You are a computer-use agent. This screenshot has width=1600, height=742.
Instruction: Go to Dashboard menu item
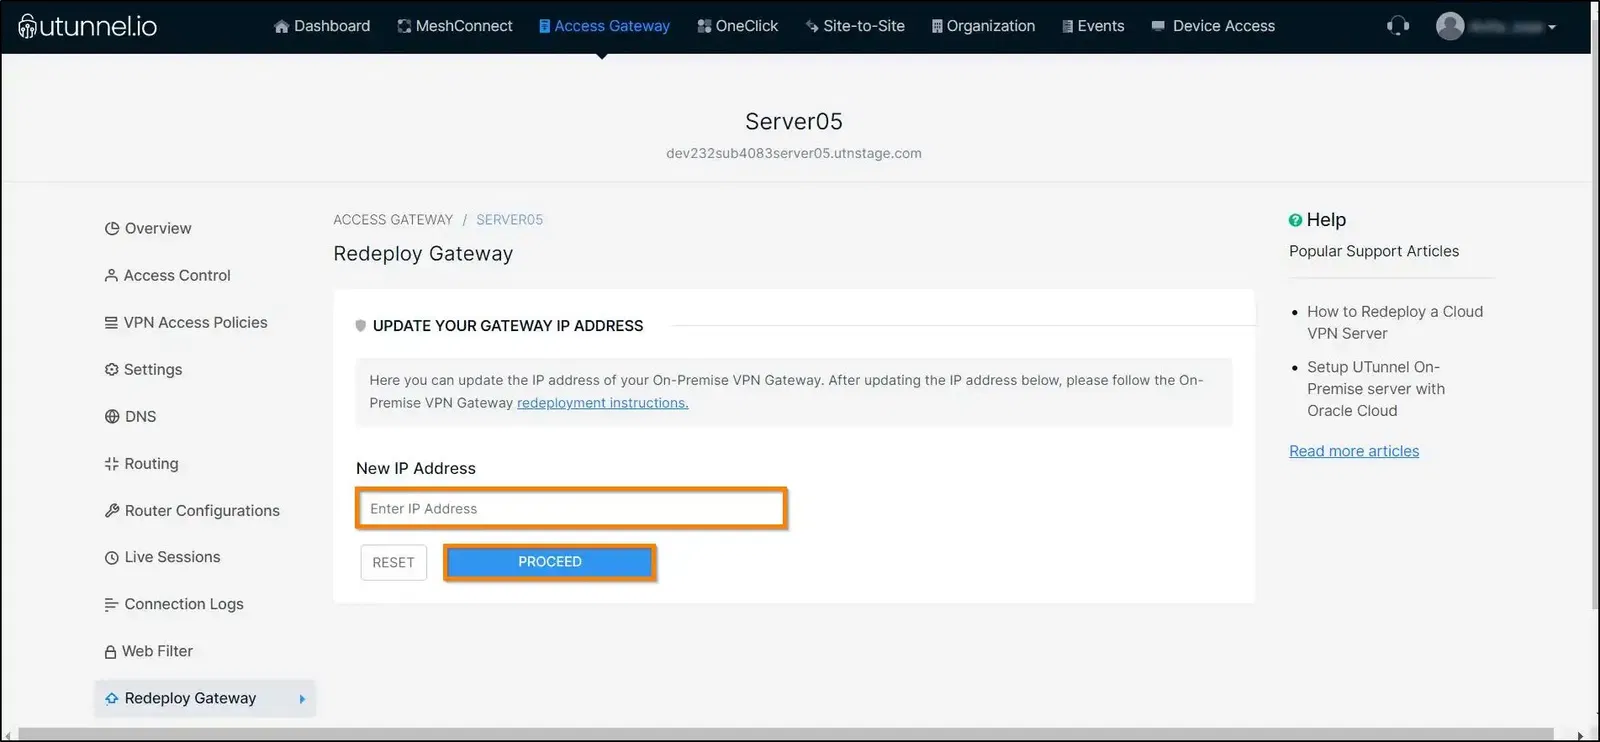332,26
